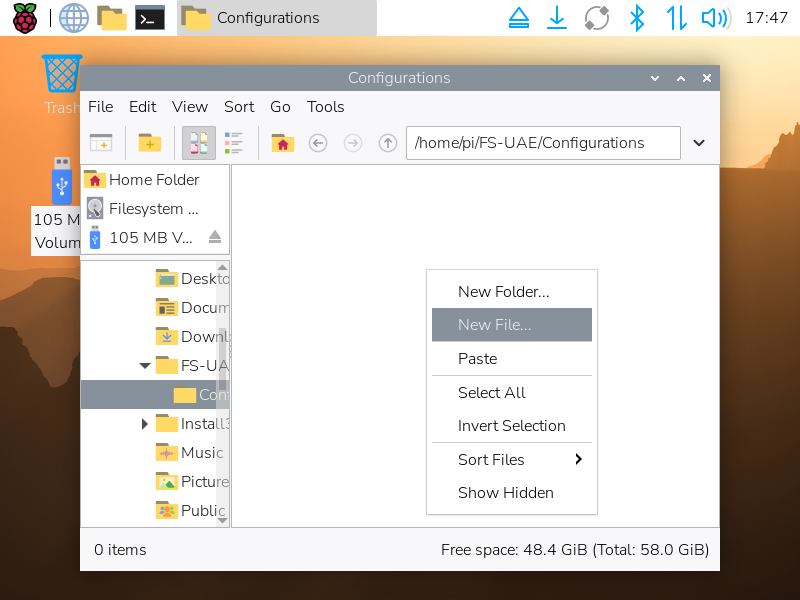800x600 pixels.
Task: Launch the web browser from the taskbar
Action: (x=73, y=18)
